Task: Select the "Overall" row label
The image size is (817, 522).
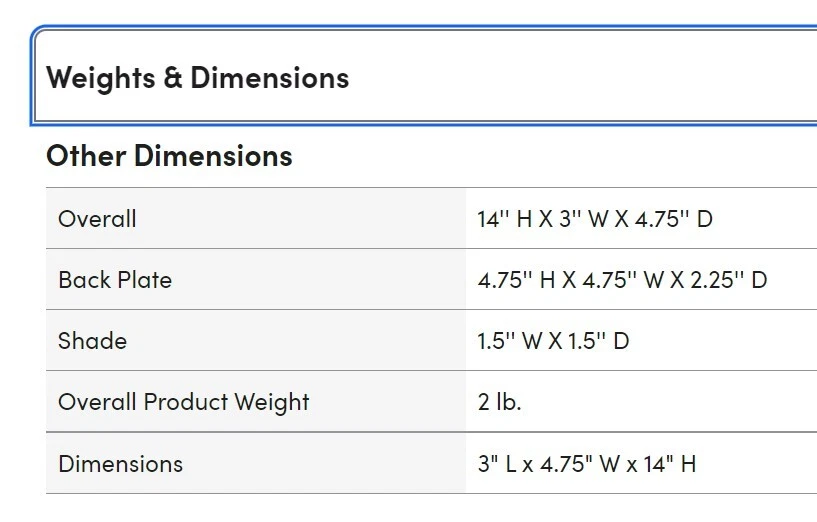Action: (97, 219)
